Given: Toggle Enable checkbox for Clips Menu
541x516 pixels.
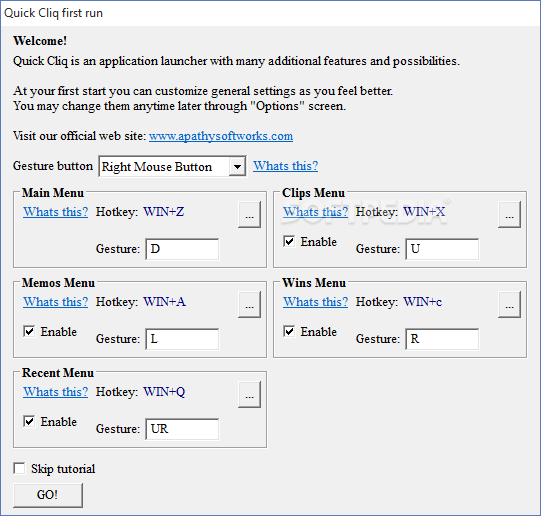Looking at the screenshot, I should point(289,241).
